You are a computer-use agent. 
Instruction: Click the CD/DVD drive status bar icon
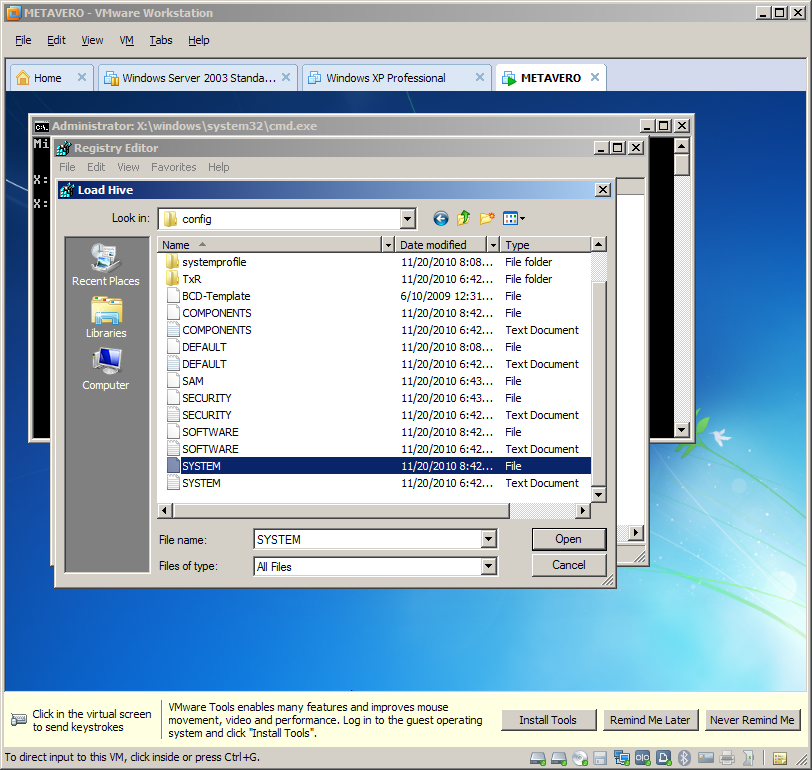579,757
